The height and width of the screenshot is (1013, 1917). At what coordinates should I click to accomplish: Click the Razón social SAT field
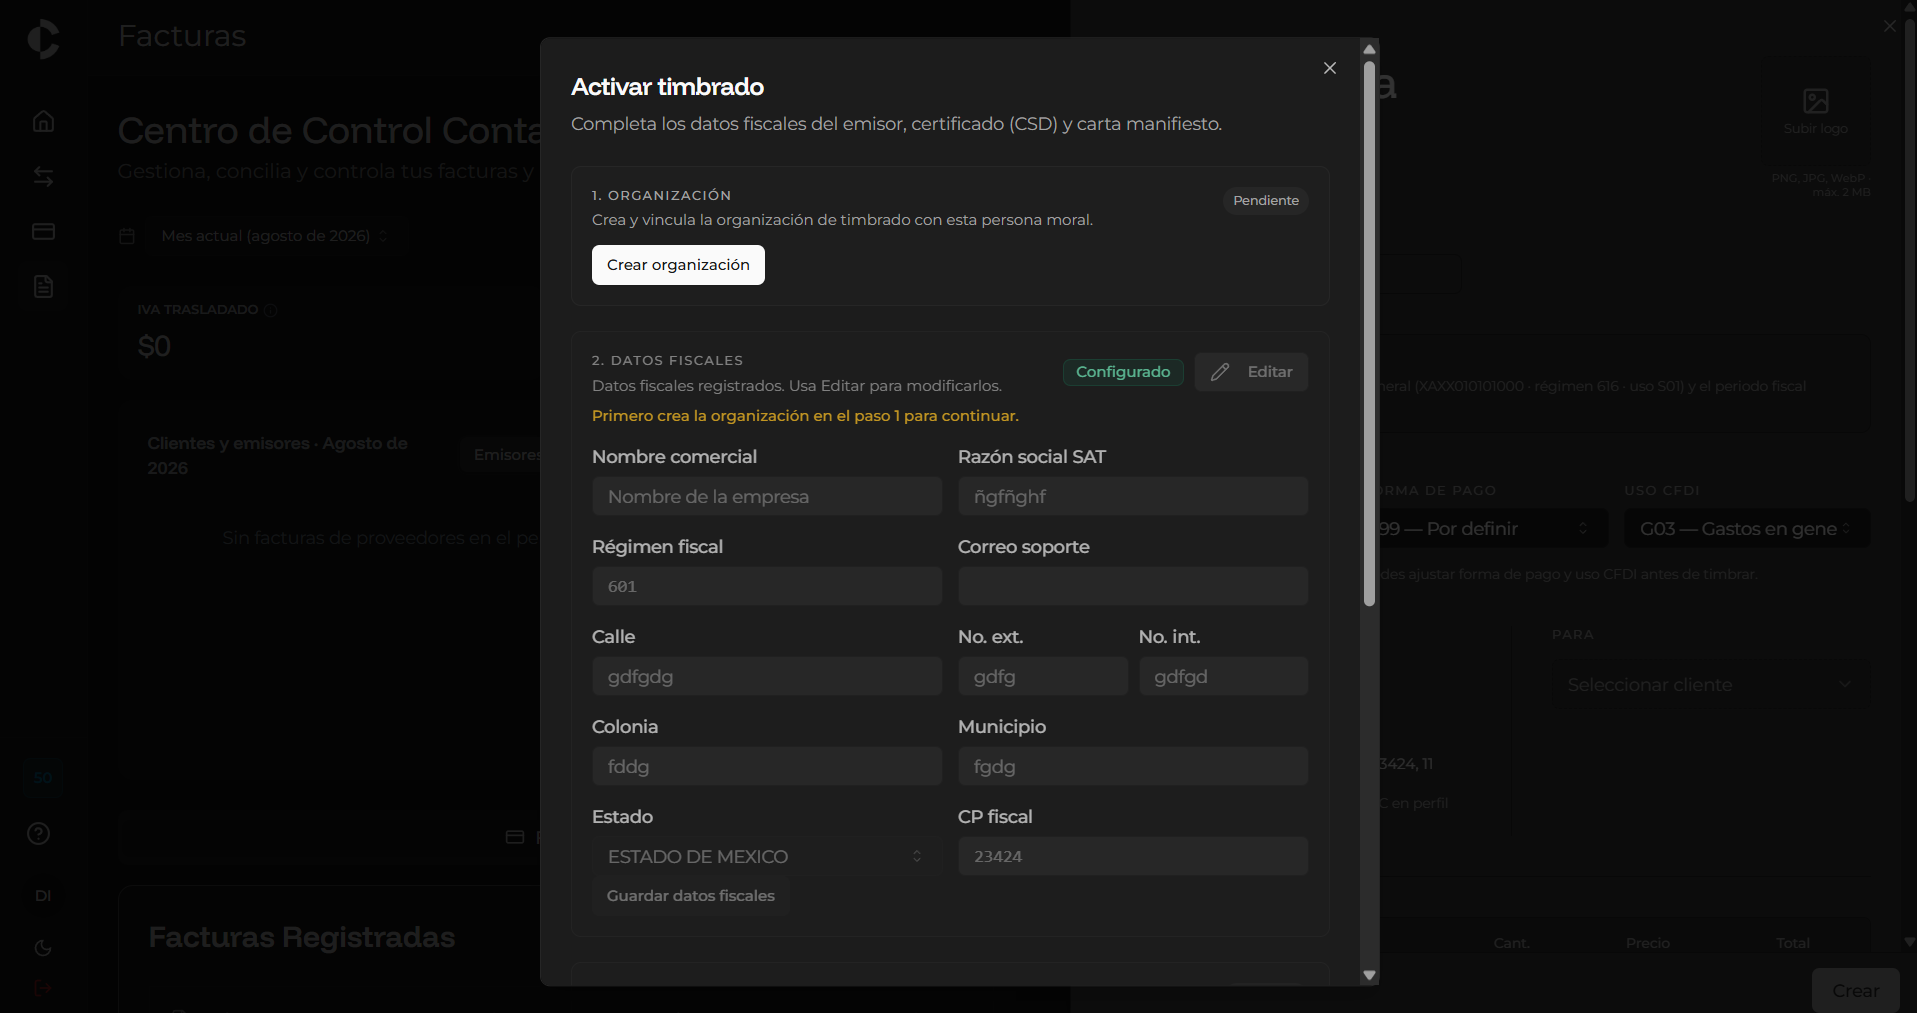tap(1133, 496)
